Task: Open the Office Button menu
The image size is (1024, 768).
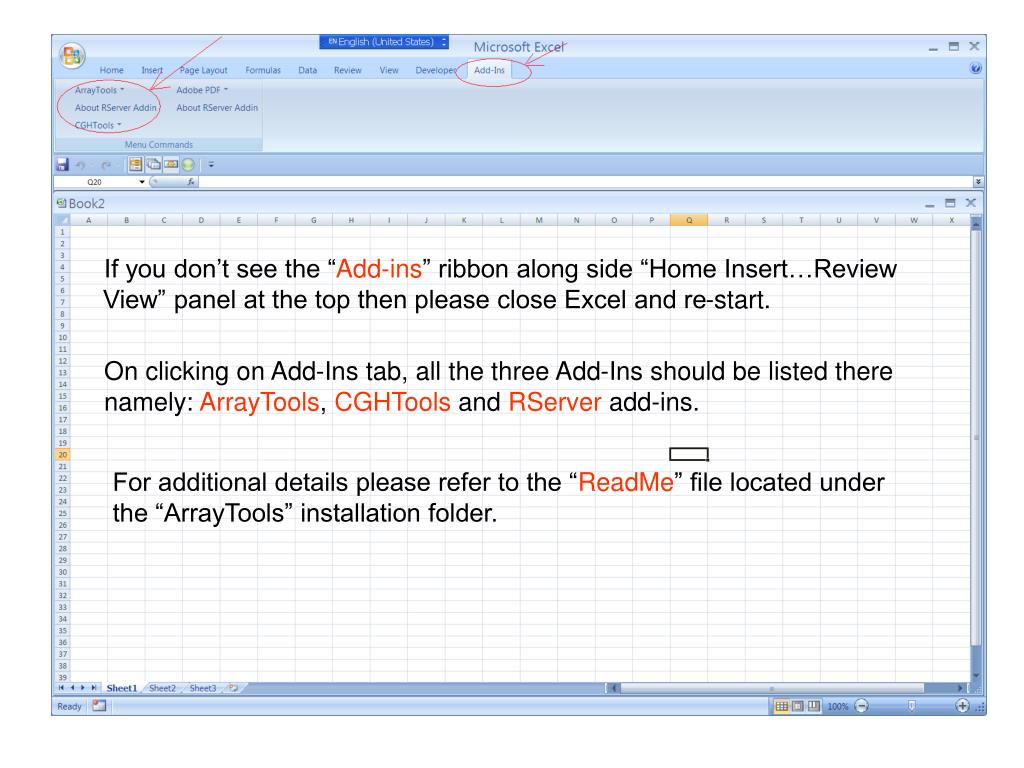Action: (x=72, y=56)
